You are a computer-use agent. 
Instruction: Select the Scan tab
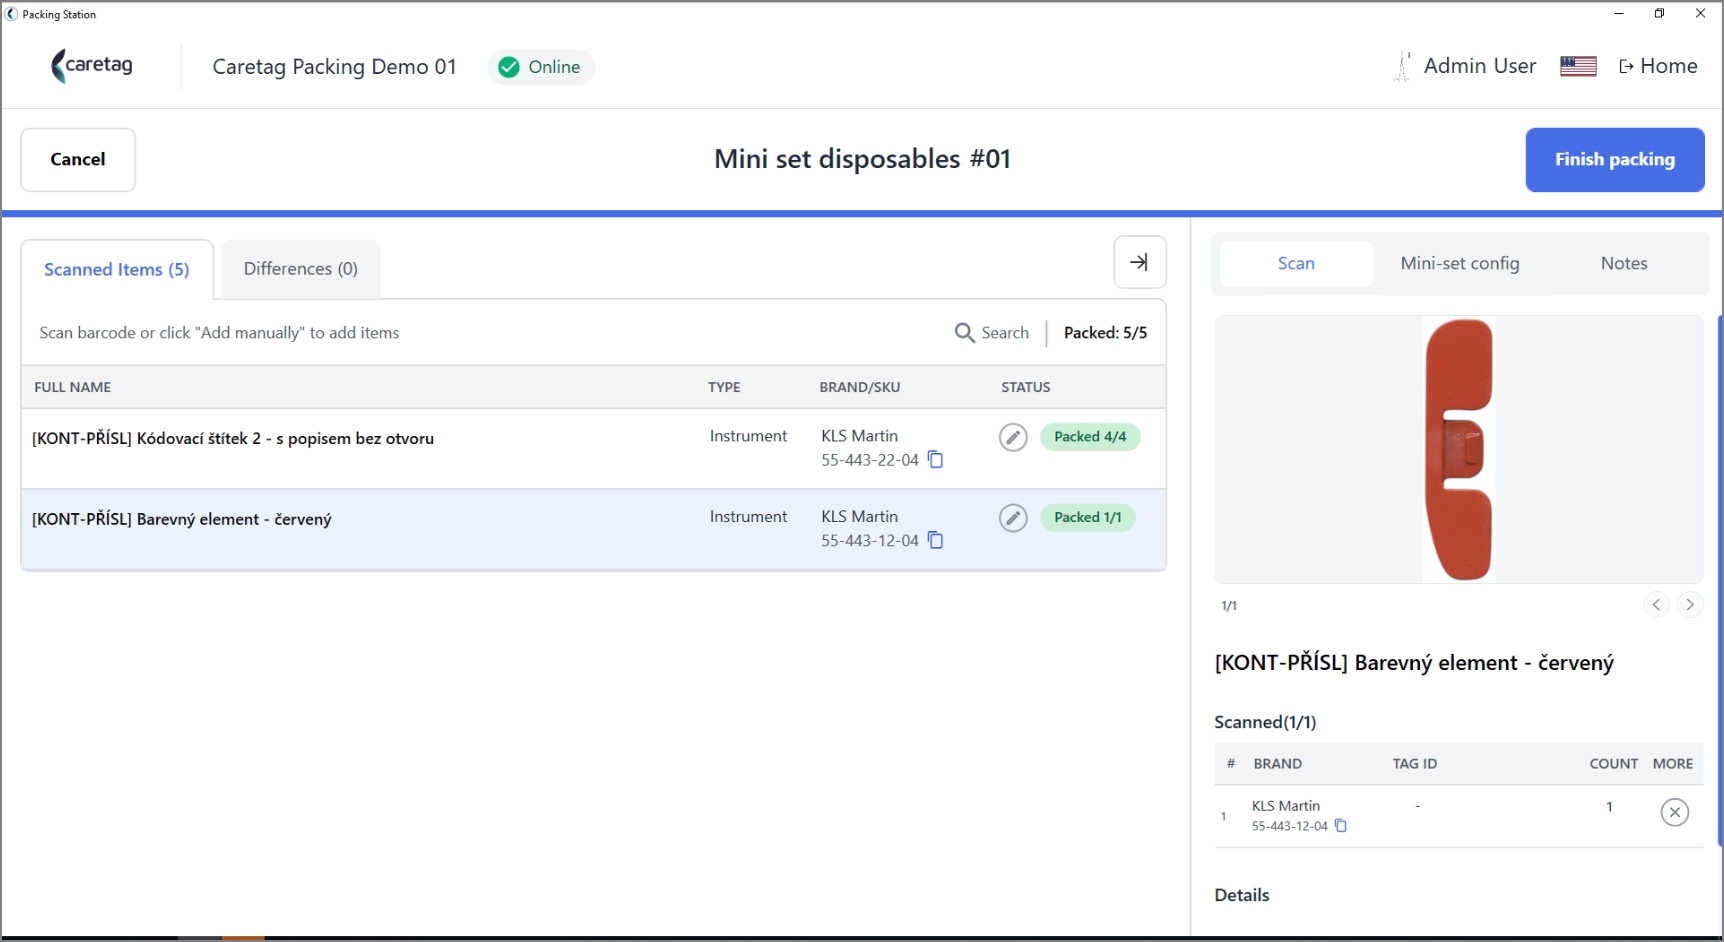pos(1296,263)
